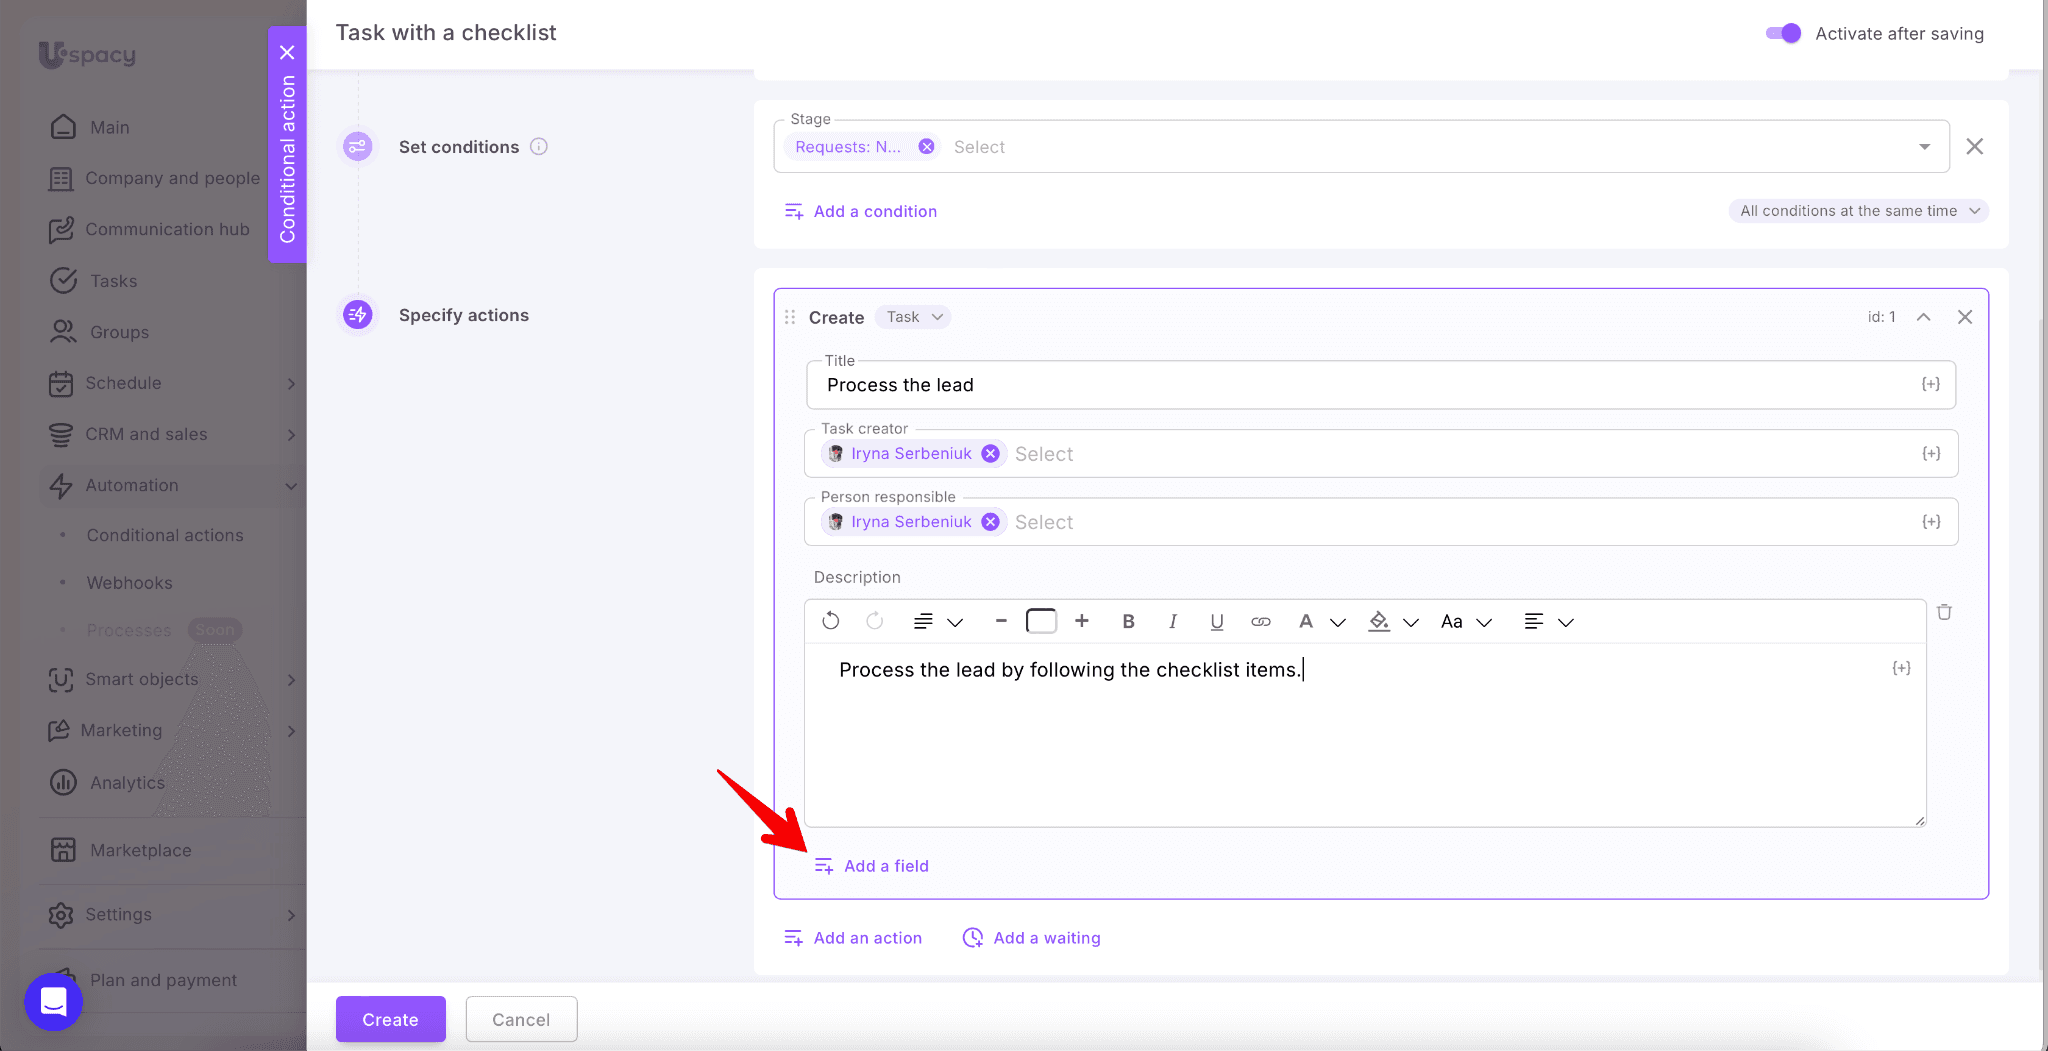The width and height of the screenshot is (2048, 1051).
Task: Insert a link using link icon
Action: click(1260, 621)
